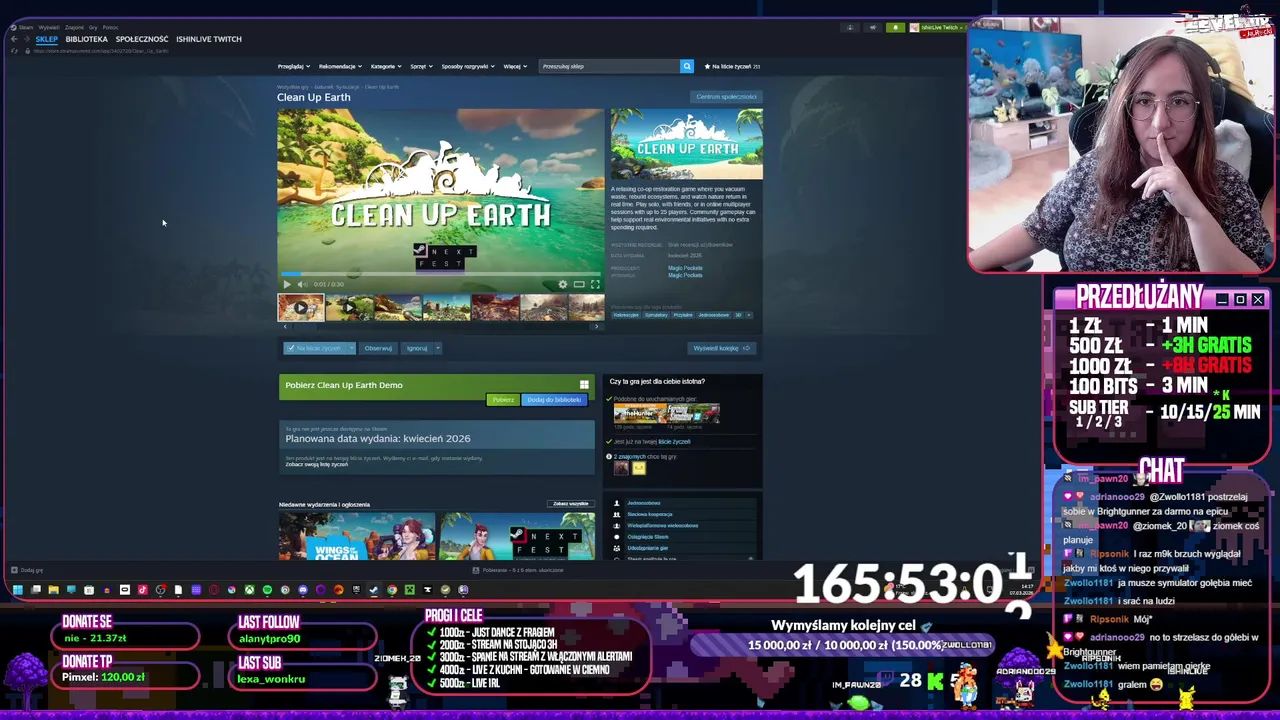The height and width of the screenshot is (720, 1280).
Task: Click the Steam back navigation arrow
Action: click(x=14, y=39)
